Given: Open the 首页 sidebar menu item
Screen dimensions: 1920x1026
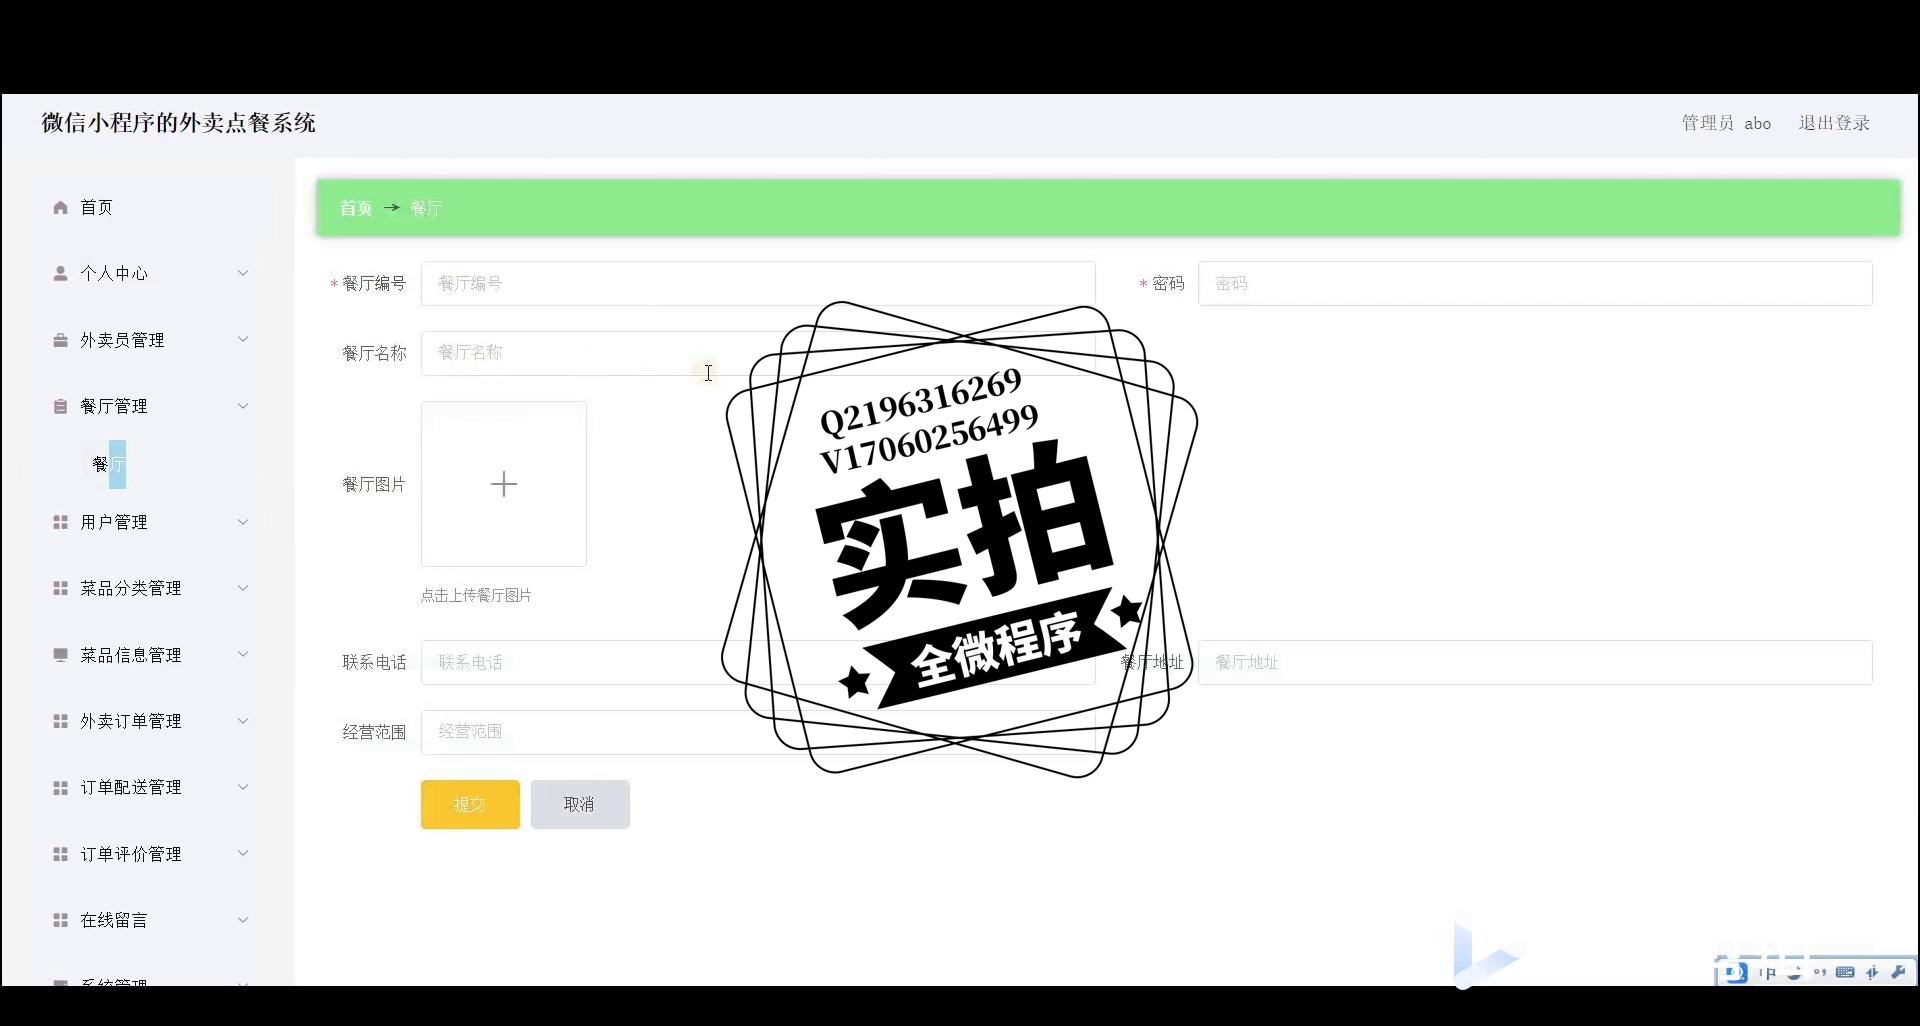Looking at the screenshot, I should [x=150, y=207].
